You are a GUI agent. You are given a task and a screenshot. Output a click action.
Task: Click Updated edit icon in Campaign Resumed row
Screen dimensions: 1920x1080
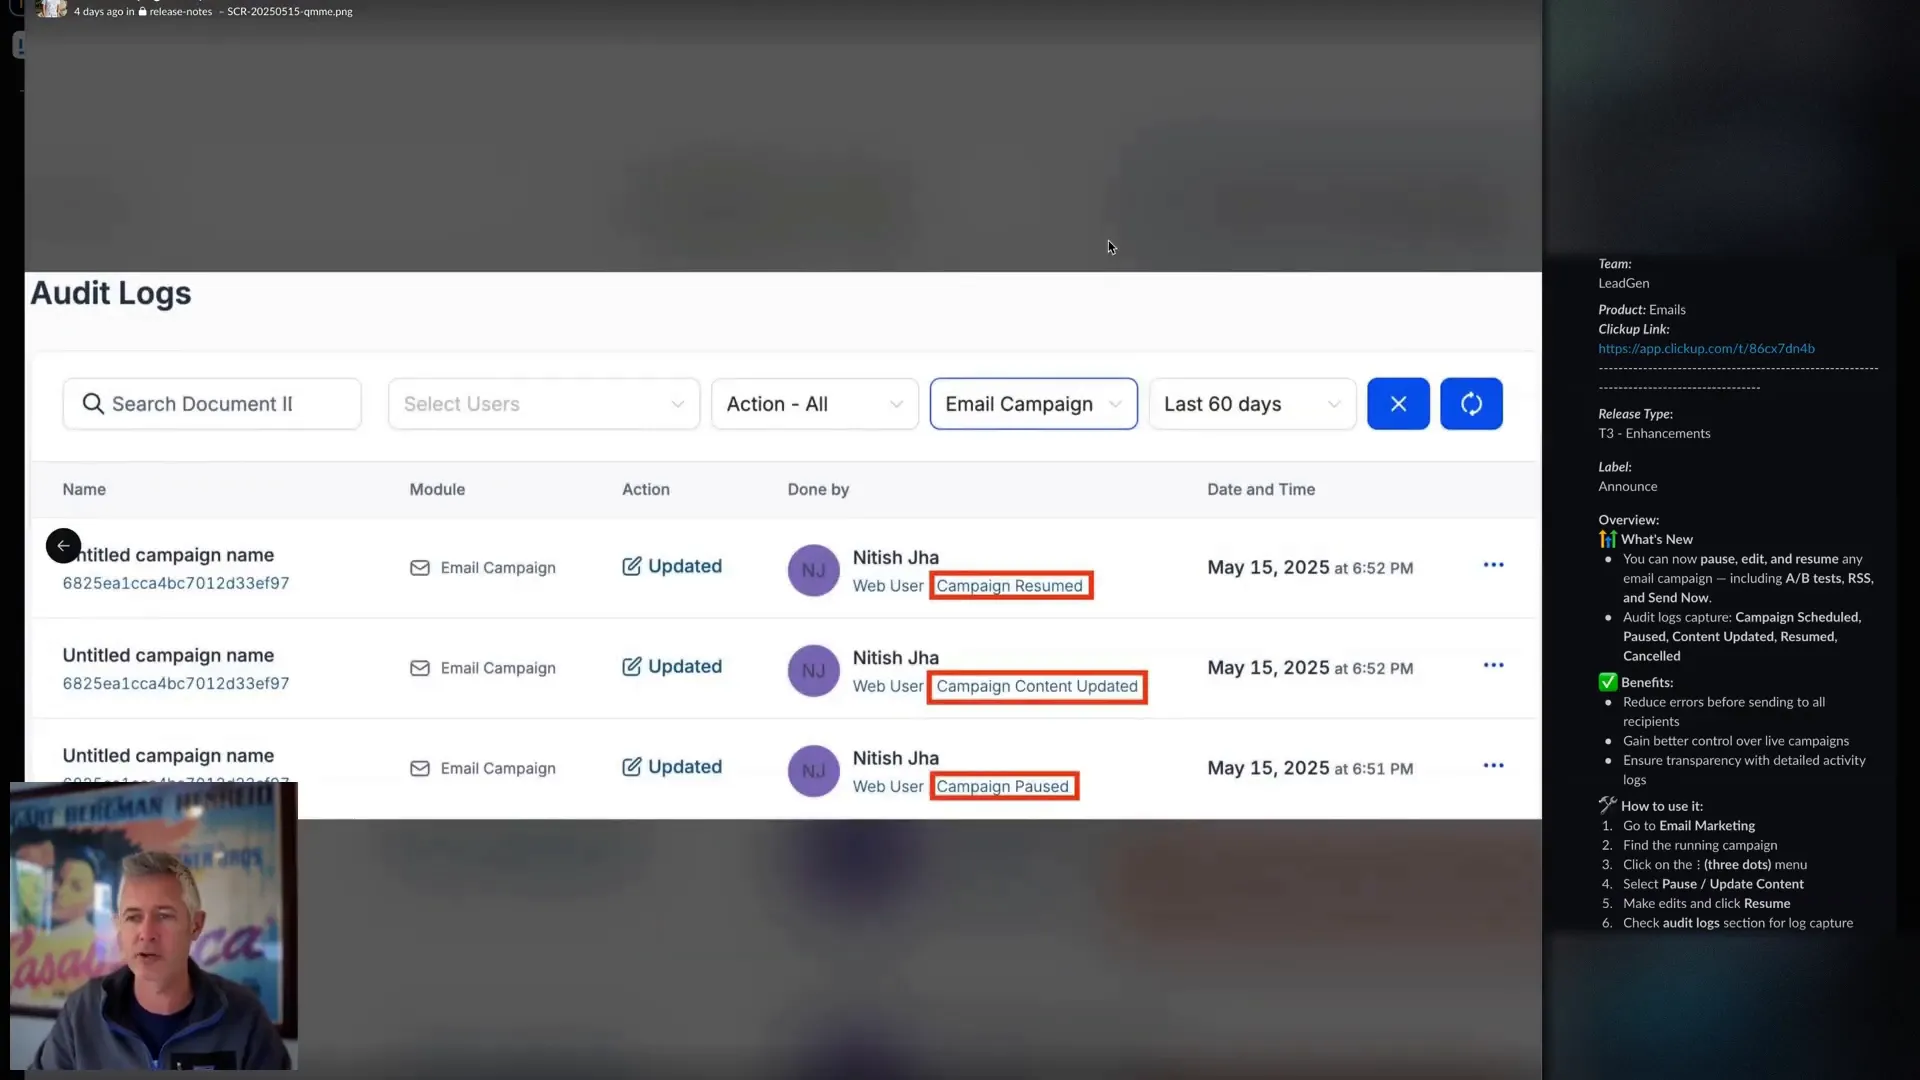632,566
